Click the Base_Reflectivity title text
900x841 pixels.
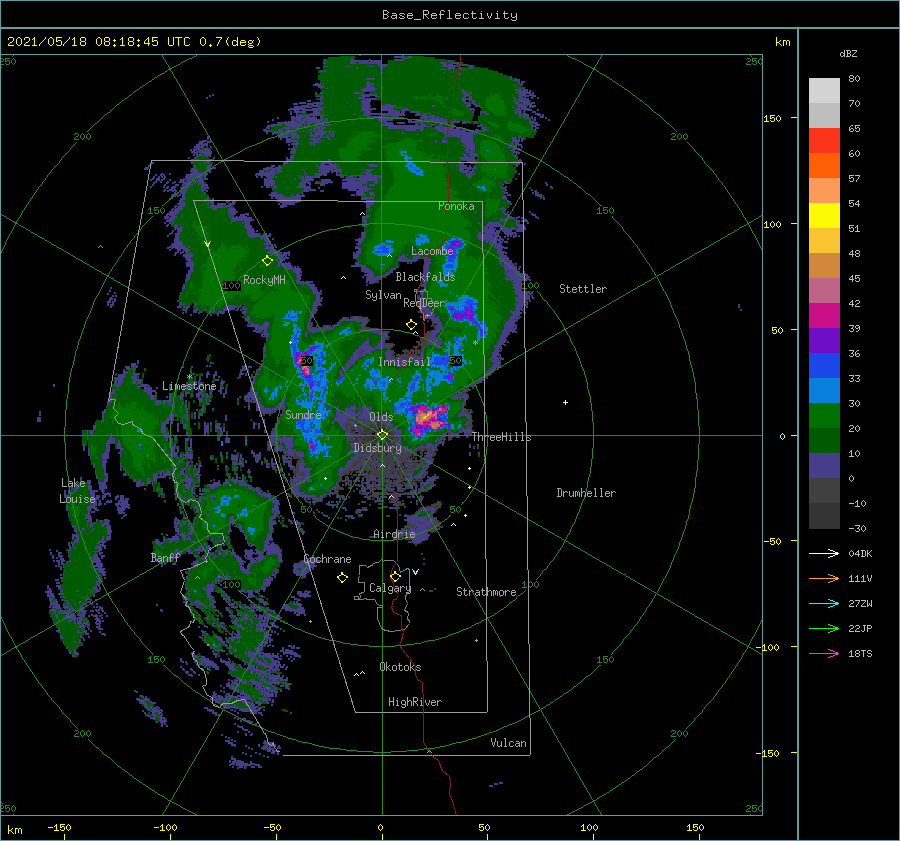pyautogui.click(x=450, y=15)
